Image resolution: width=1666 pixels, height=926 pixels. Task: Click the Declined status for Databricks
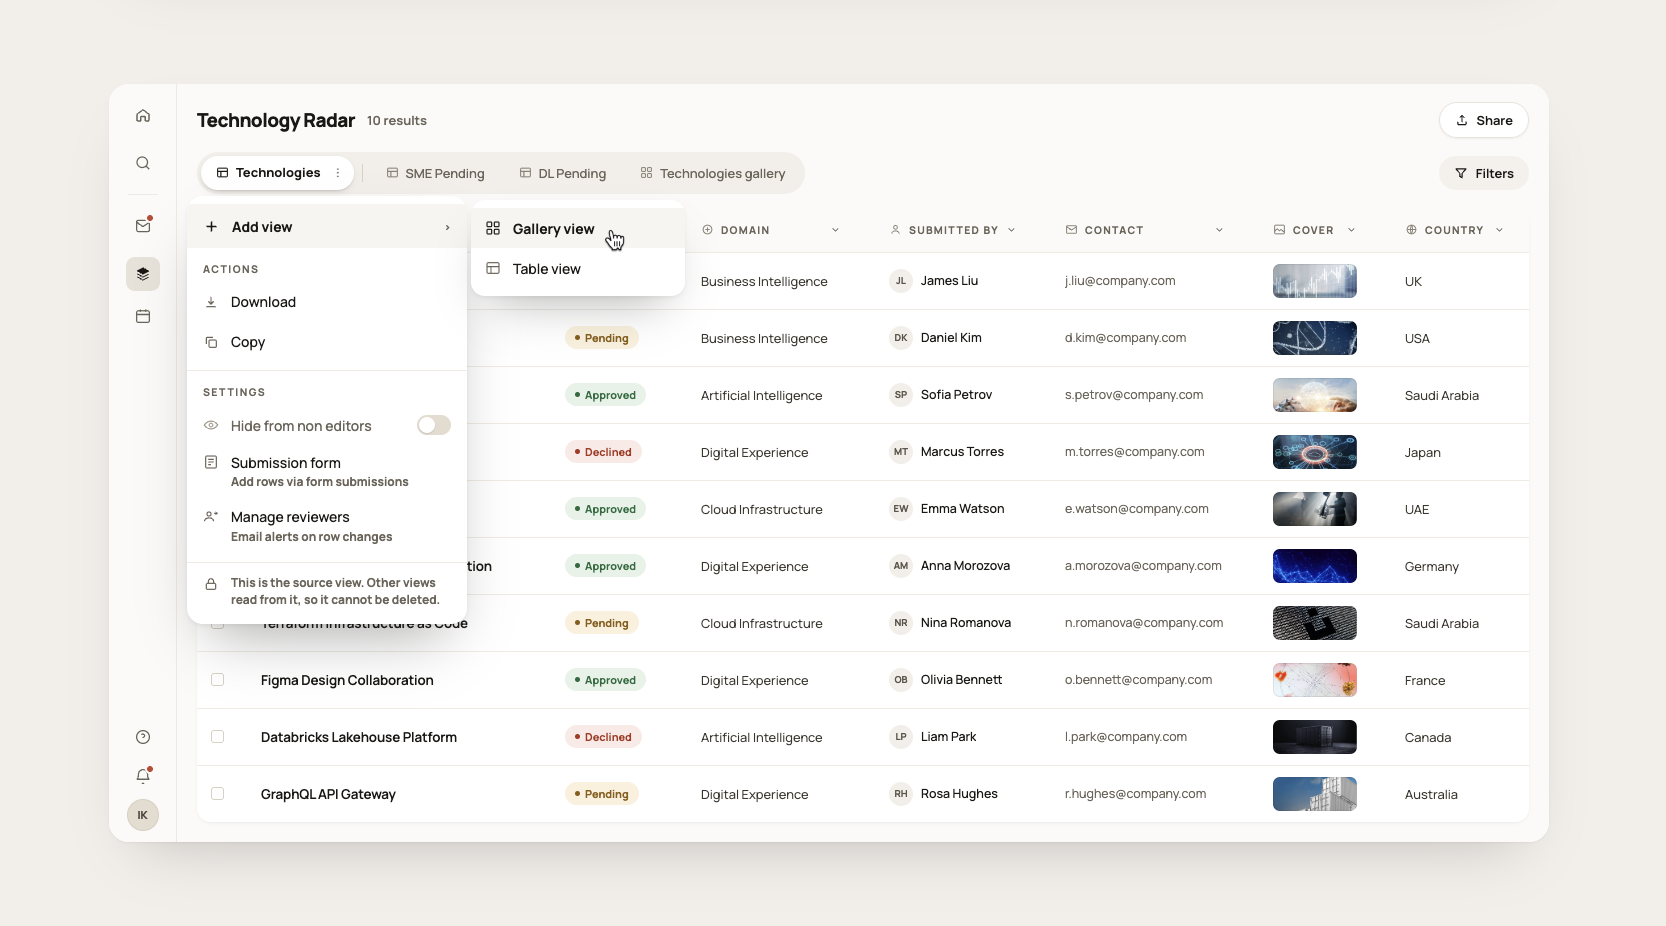tap(603, 737)
